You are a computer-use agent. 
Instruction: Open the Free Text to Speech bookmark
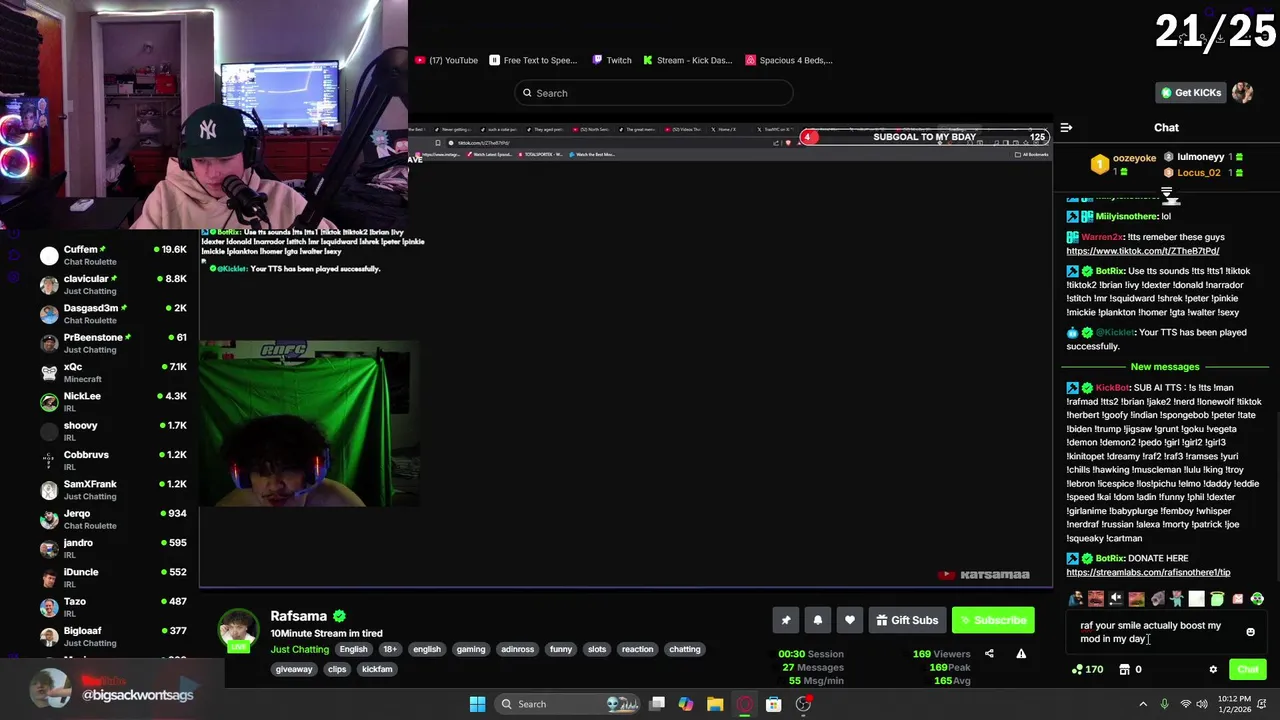(x=534, y=60)
